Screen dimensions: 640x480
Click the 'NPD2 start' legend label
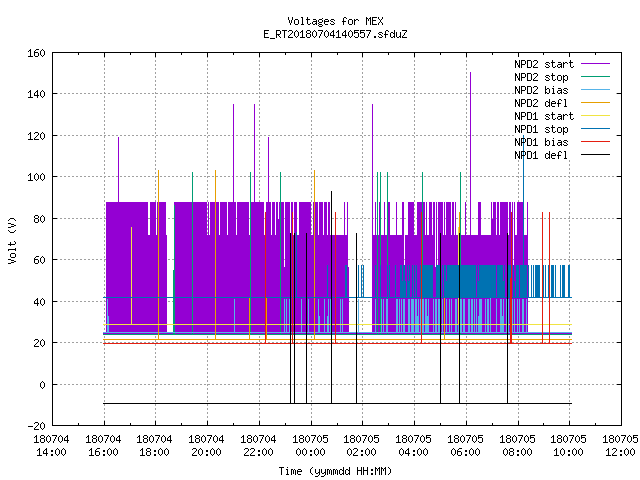point(544,64)
